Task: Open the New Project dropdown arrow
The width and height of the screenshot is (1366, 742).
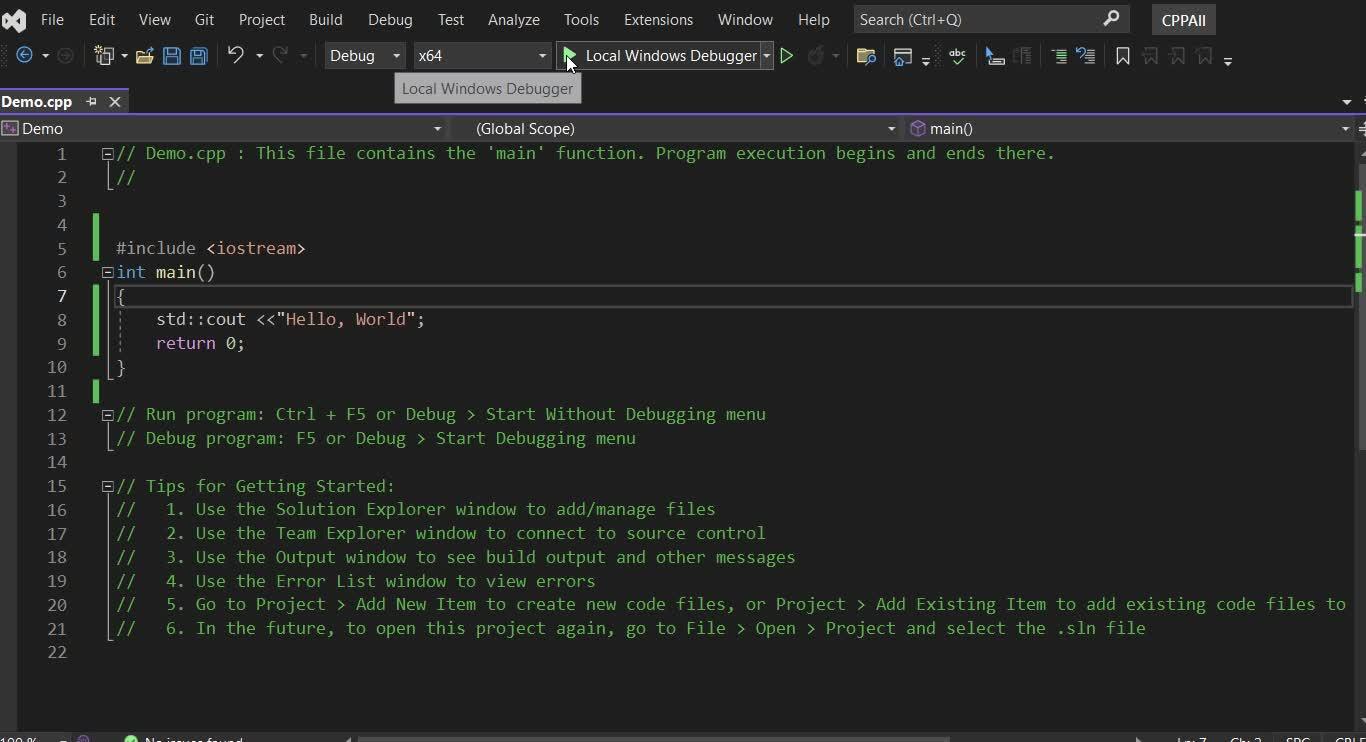Action: [124, 56]
